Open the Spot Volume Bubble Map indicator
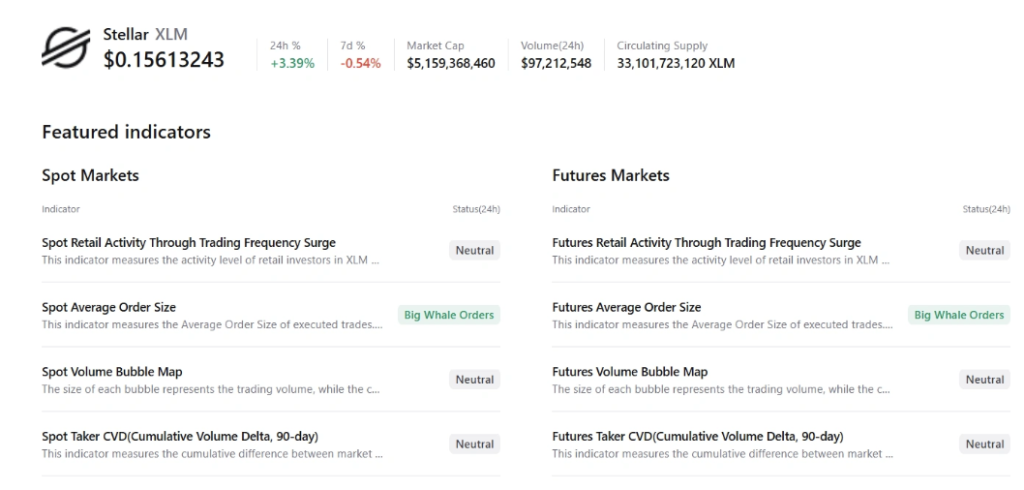The height and width of the screenshot is (490, 1024). point(112,372)
